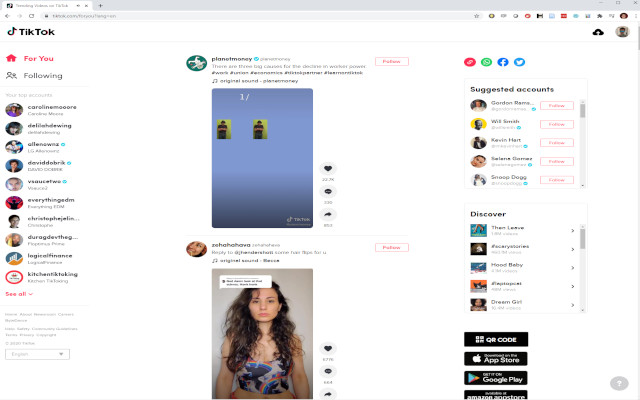Open comments on the planetmoney video
640x400 pixels.
pyautogui.click(x=328, y=191)
